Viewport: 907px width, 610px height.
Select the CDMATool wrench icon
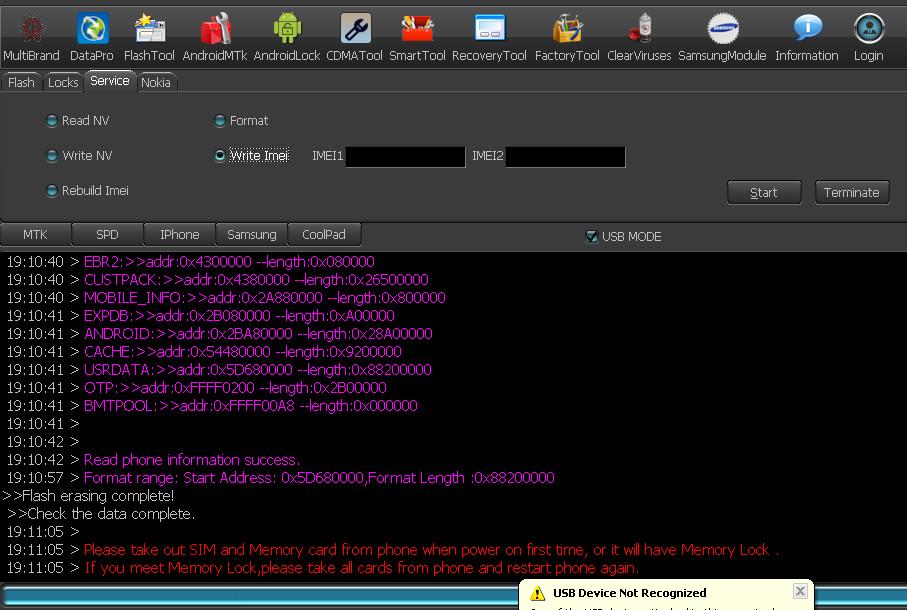355,28
